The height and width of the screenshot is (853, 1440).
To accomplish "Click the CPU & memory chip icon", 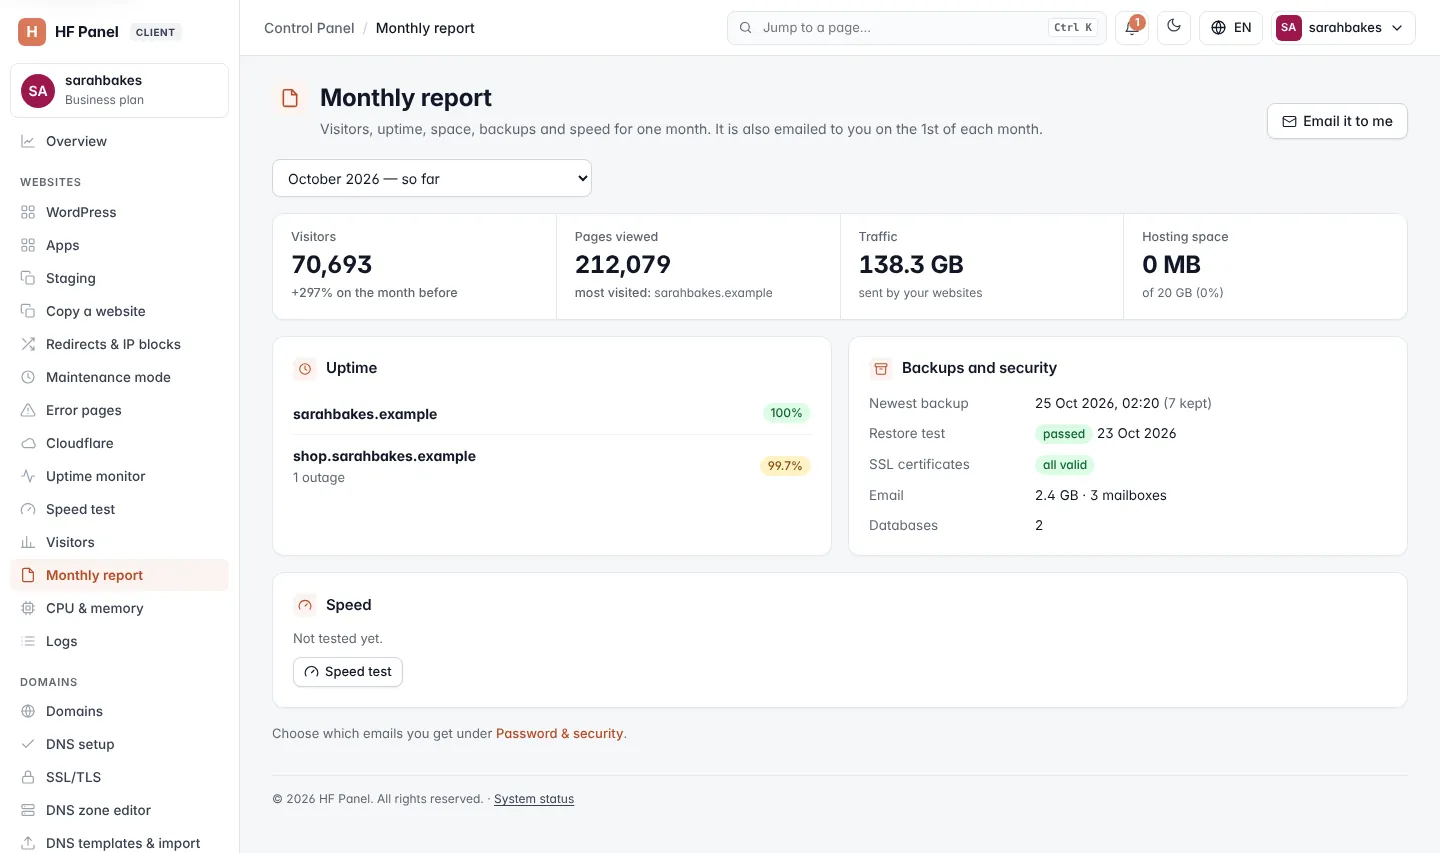I will (28, 608).
